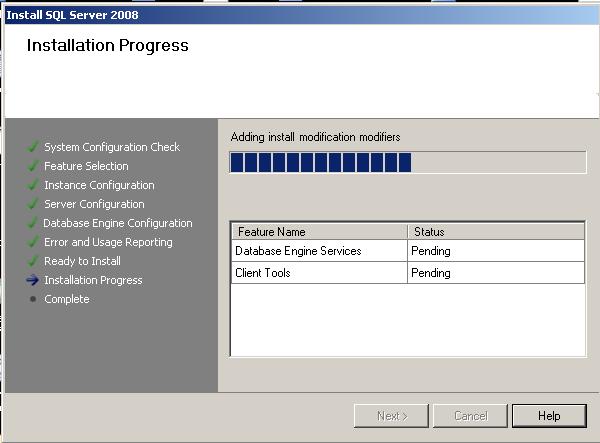Click the blue arrow beside Installation Progress

pos(33,280)
